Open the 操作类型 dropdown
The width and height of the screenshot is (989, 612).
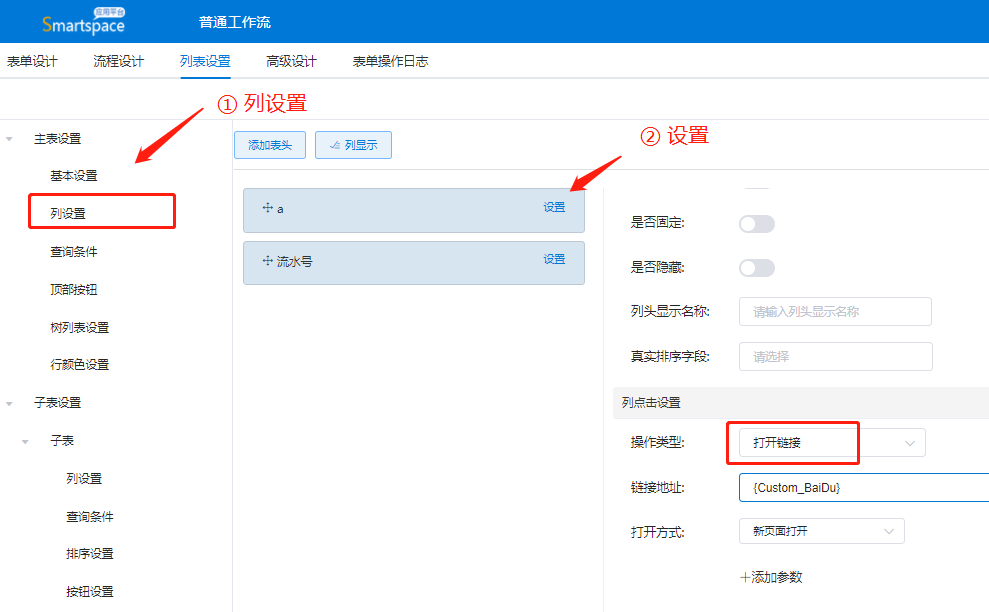[831, 442]
